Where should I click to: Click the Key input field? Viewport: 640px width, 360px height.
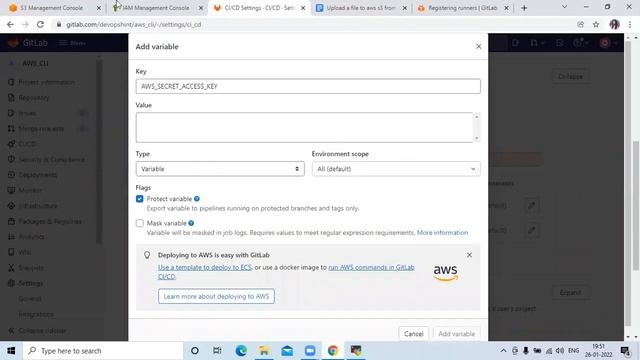click(x=308, y=86)
